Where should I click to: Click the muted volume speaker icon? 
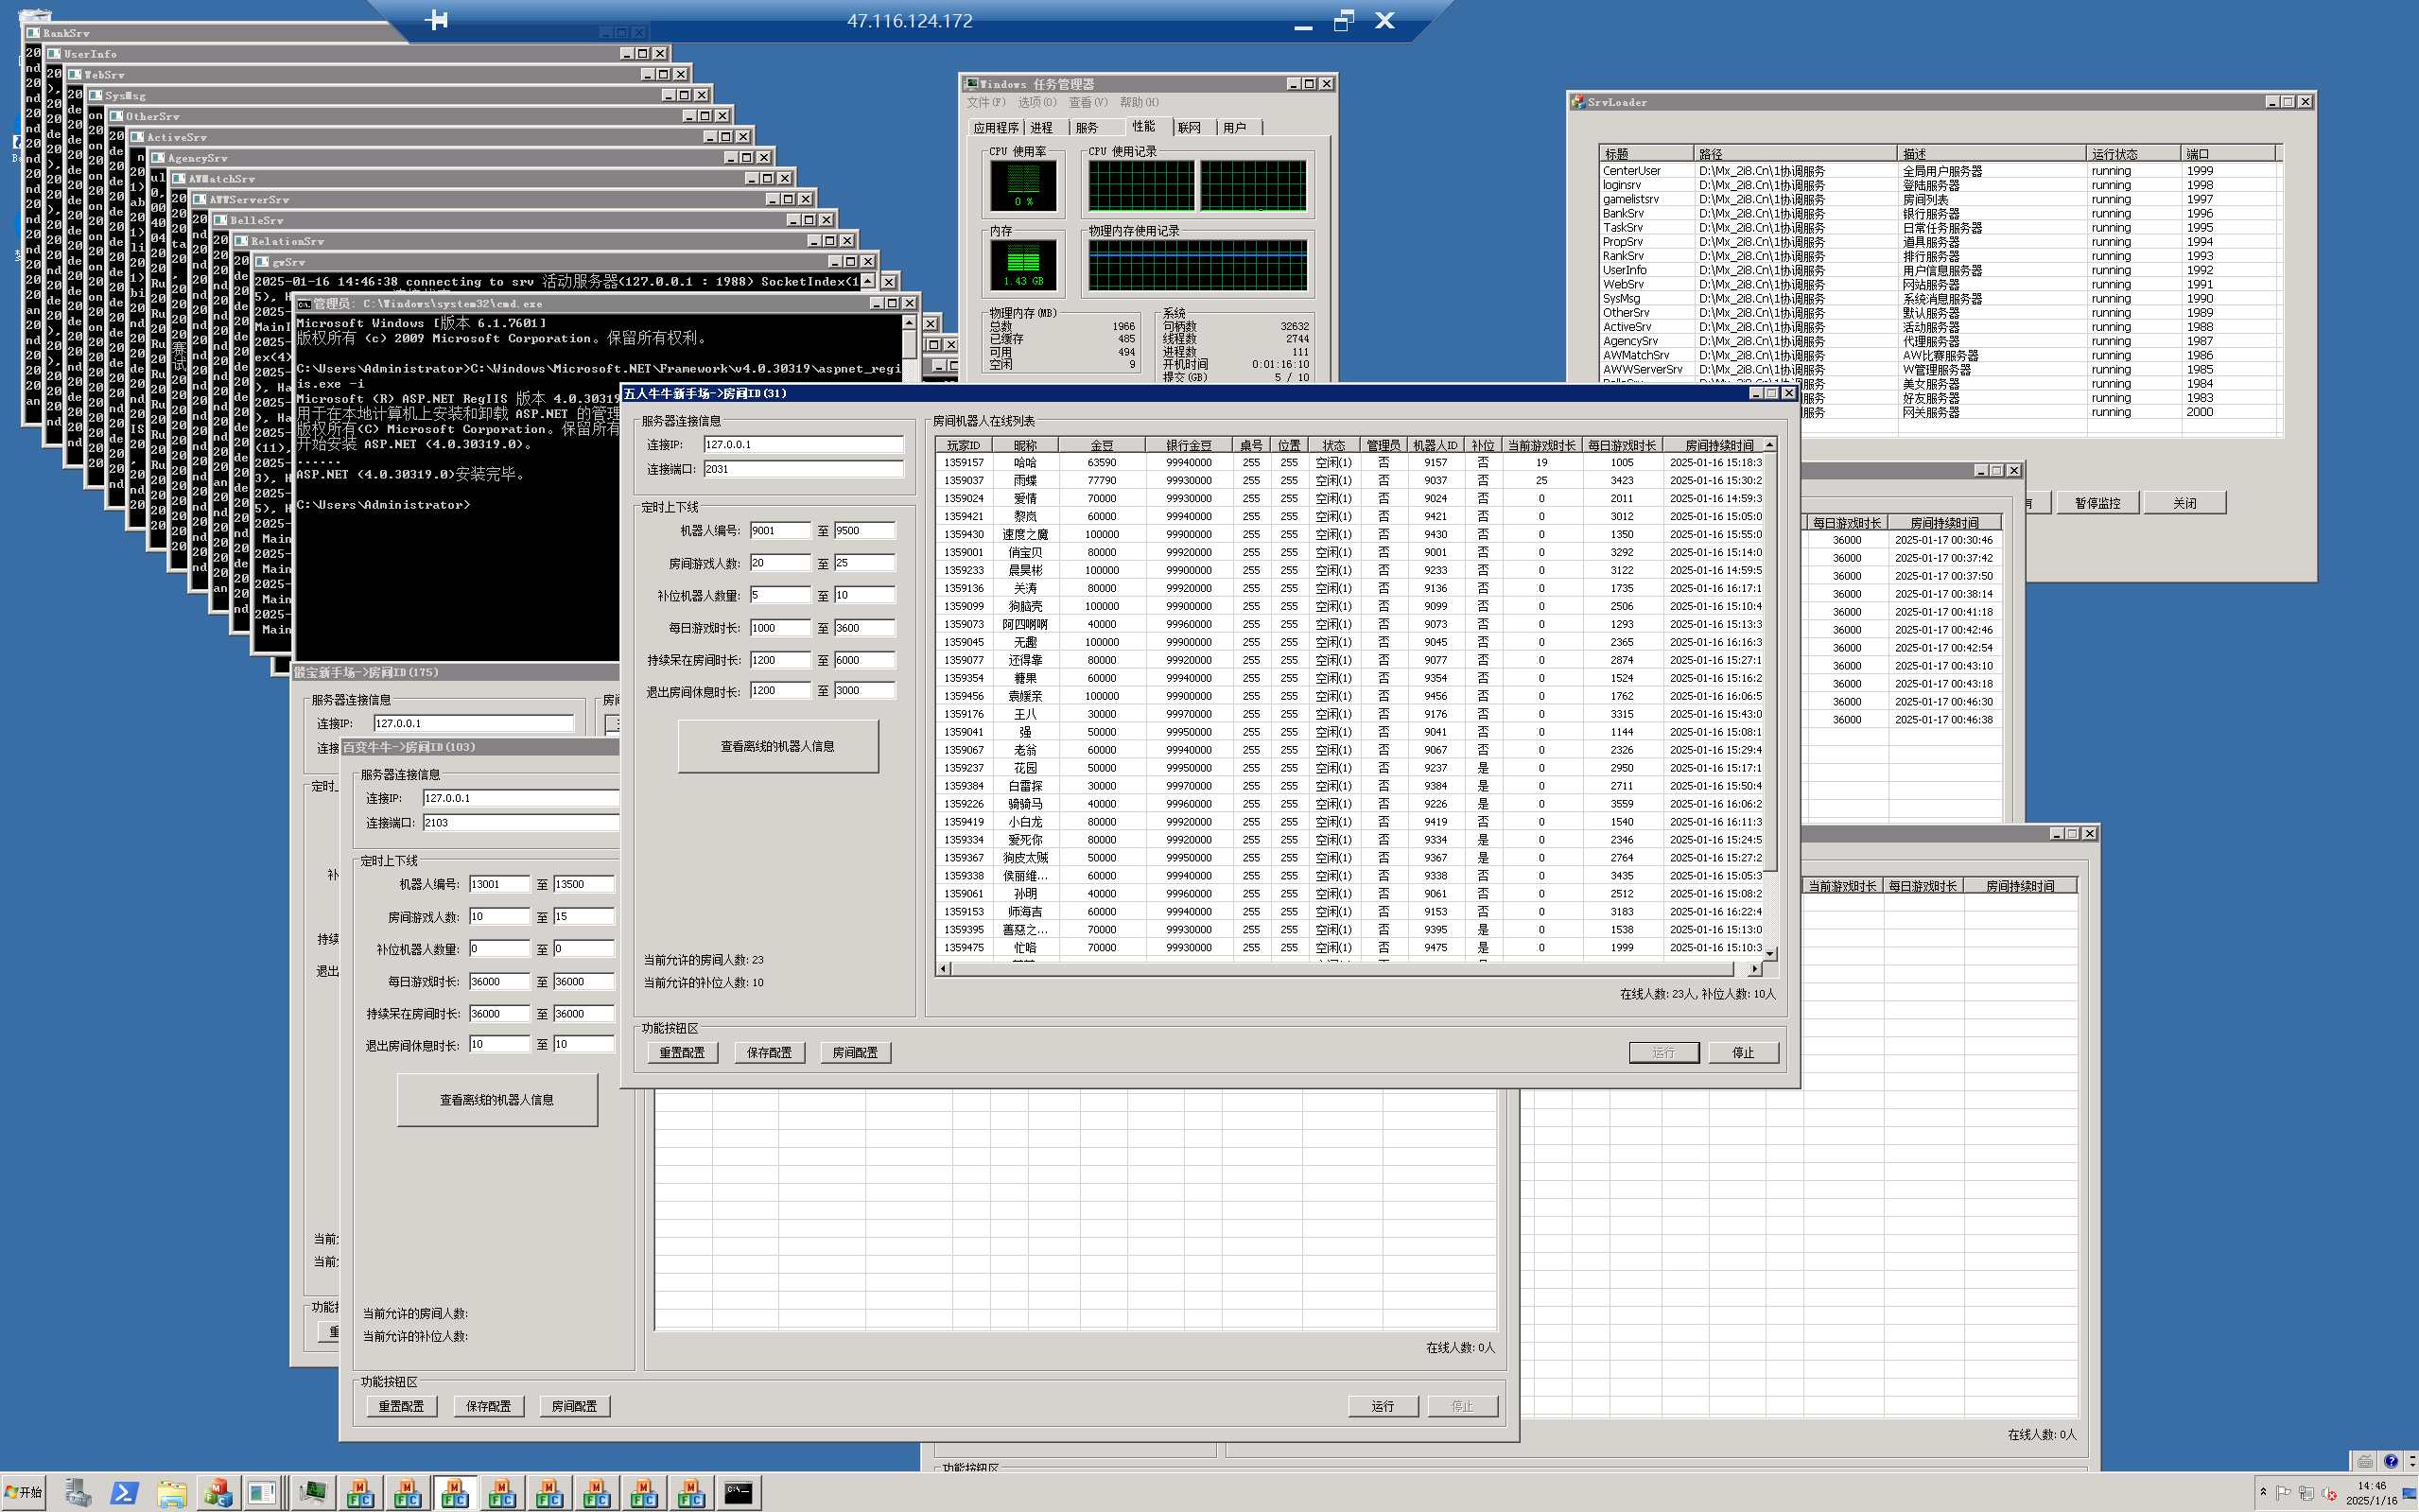(2329, 1493)
